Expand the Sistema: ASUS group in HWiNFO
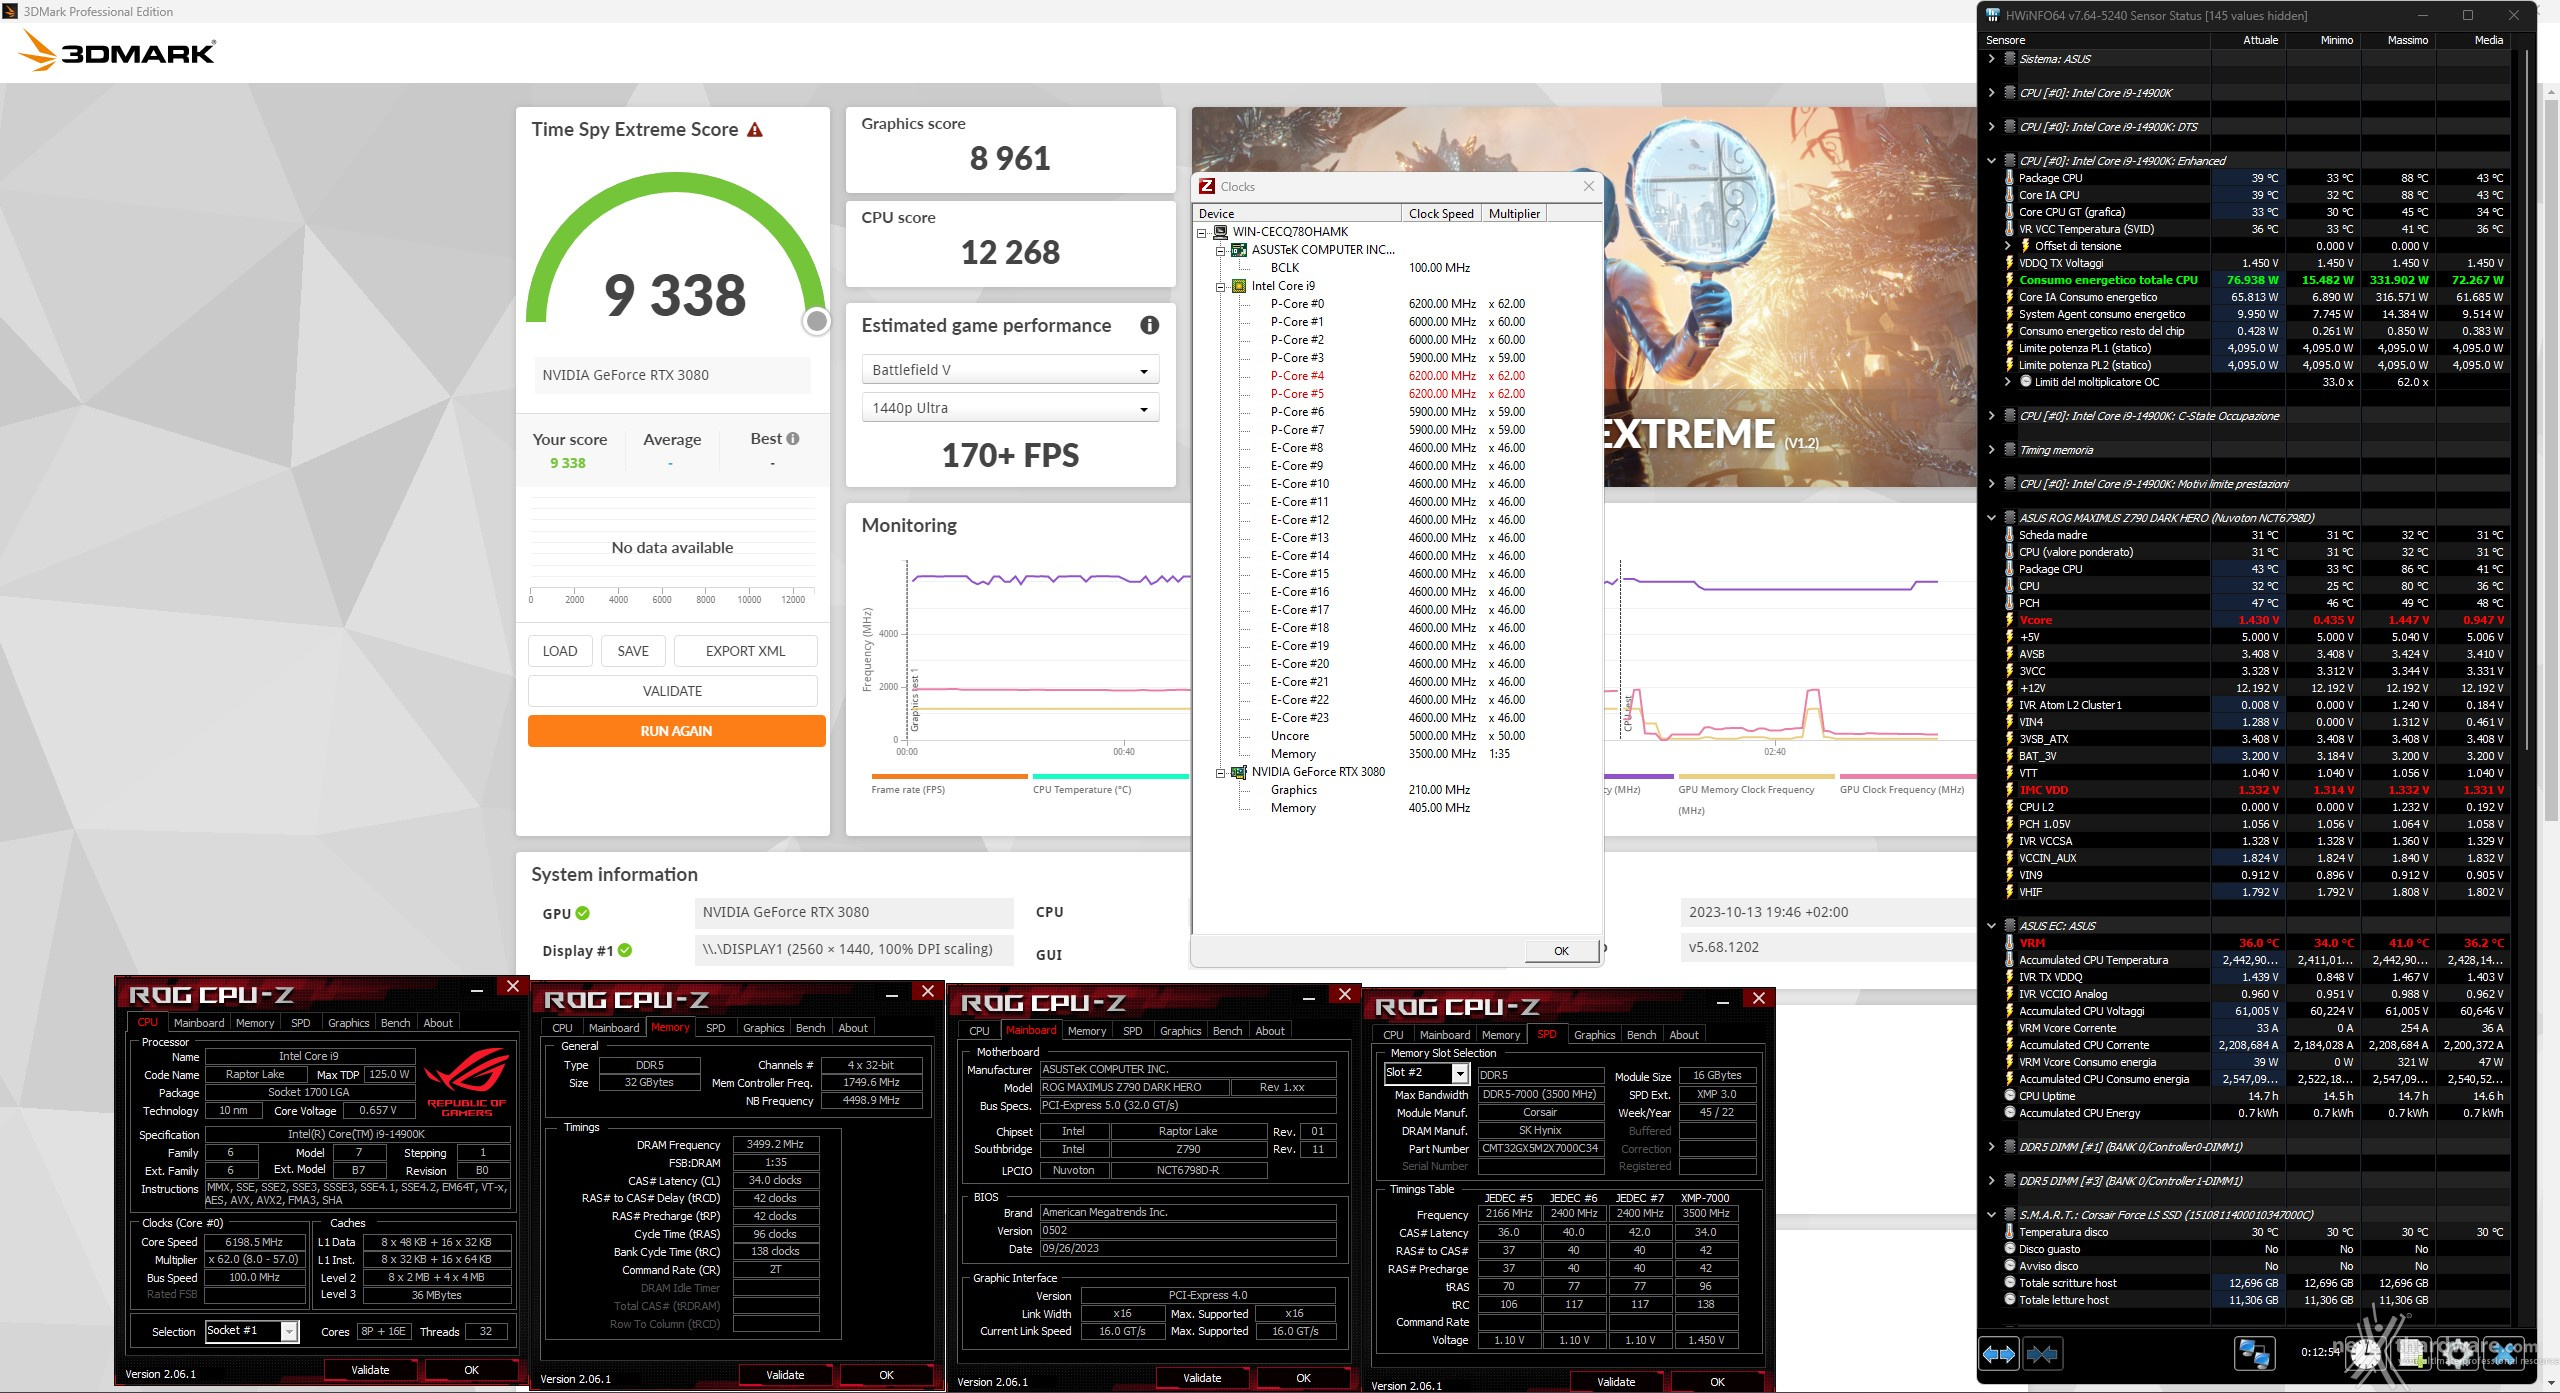Viewport: 2560px width, 1393px height. click(x=1991, y=59)
